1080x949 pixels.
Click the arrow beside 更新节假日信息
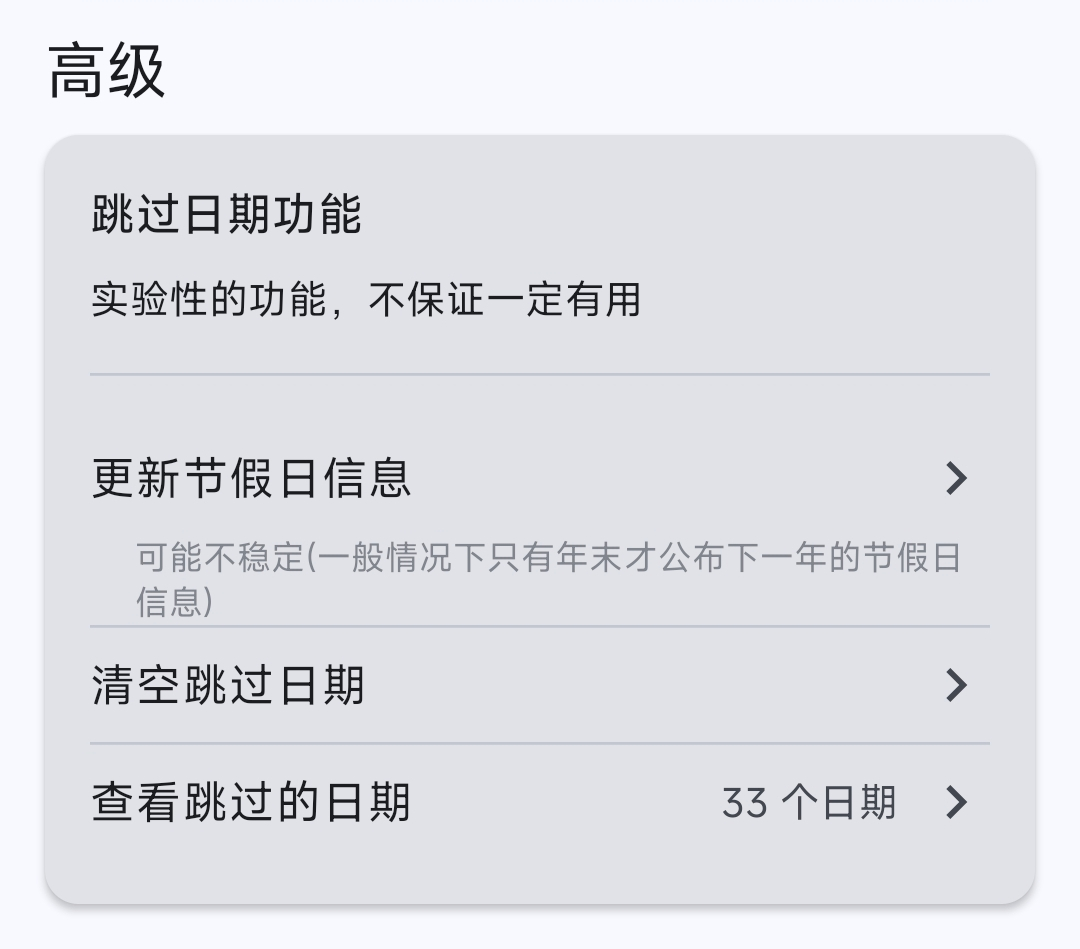click(x=957, y=479)
